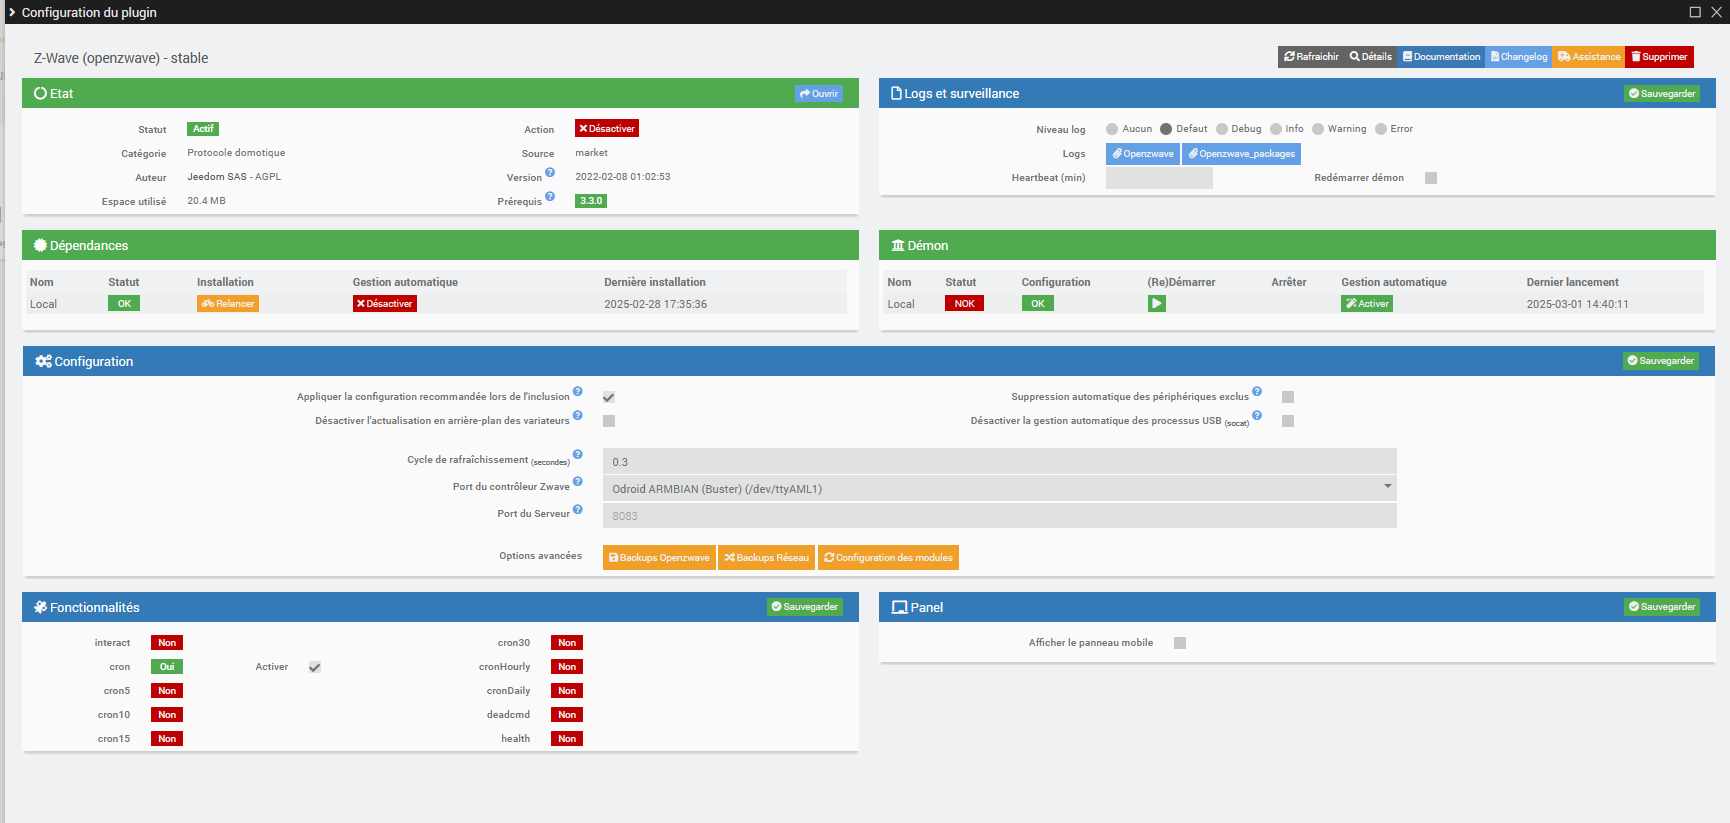Click the red Supprimer button
The image size is (1730, 823).
[1659, 57]
